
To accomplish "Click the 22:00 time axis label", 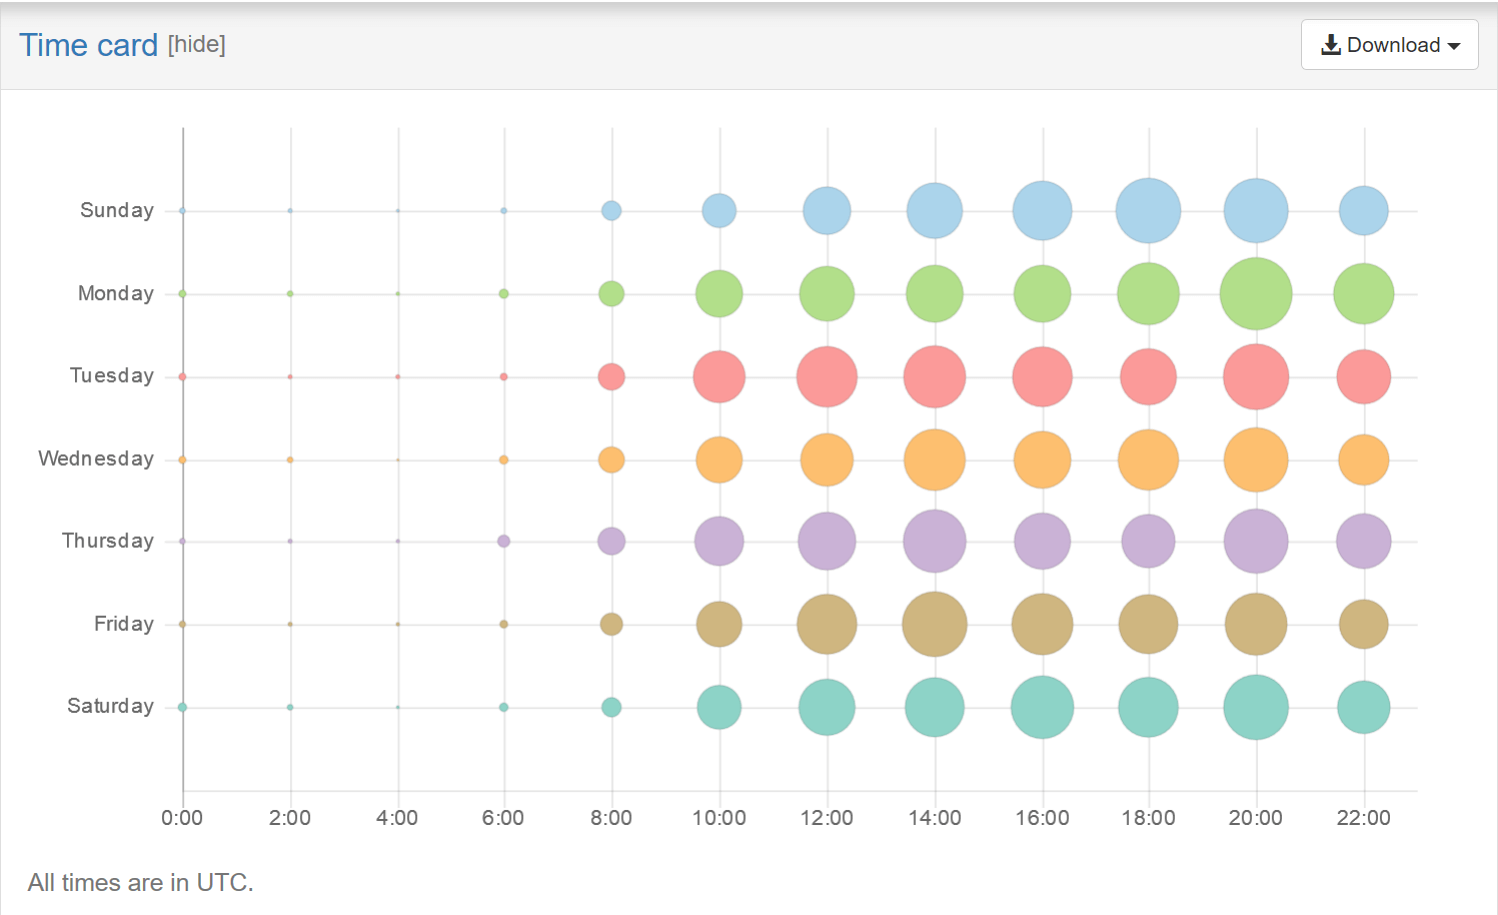I will [x=1364, y=818].
